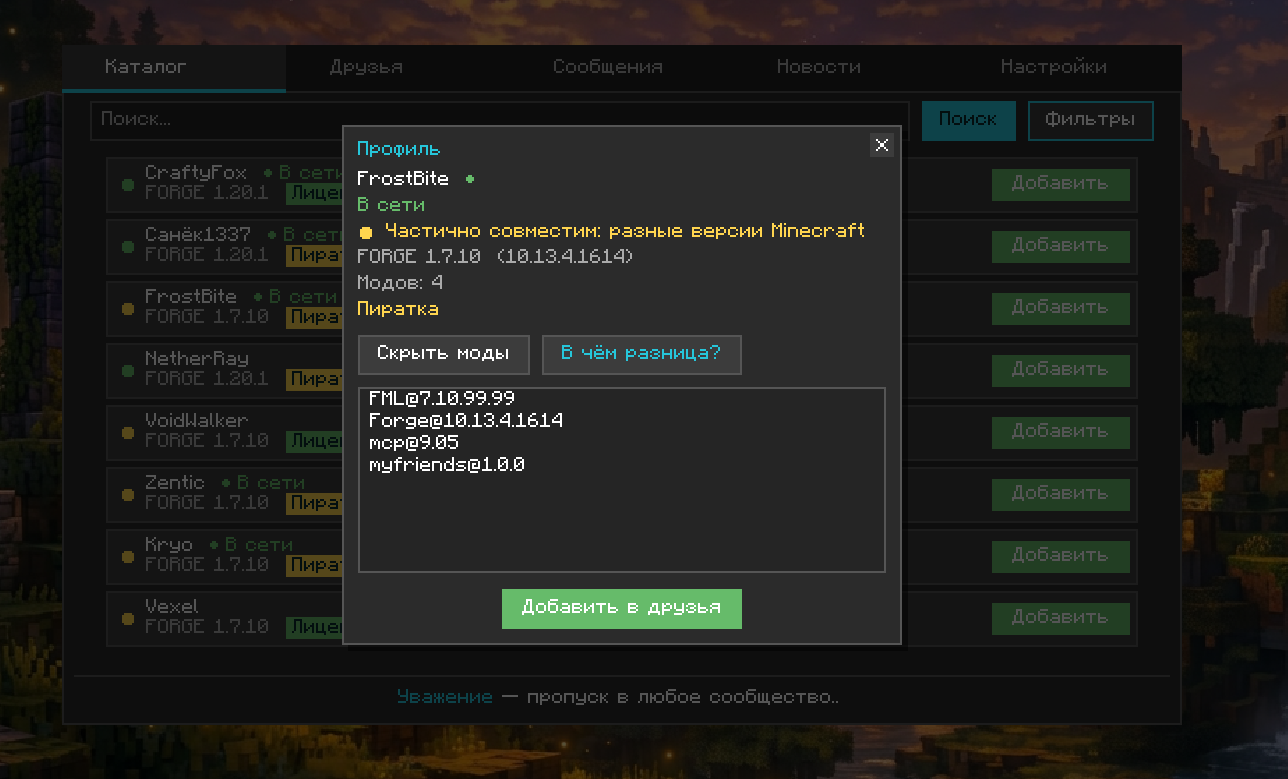Click the Forge@10.13.4.1614 mod entry
1288x779 pixels.
466,421
